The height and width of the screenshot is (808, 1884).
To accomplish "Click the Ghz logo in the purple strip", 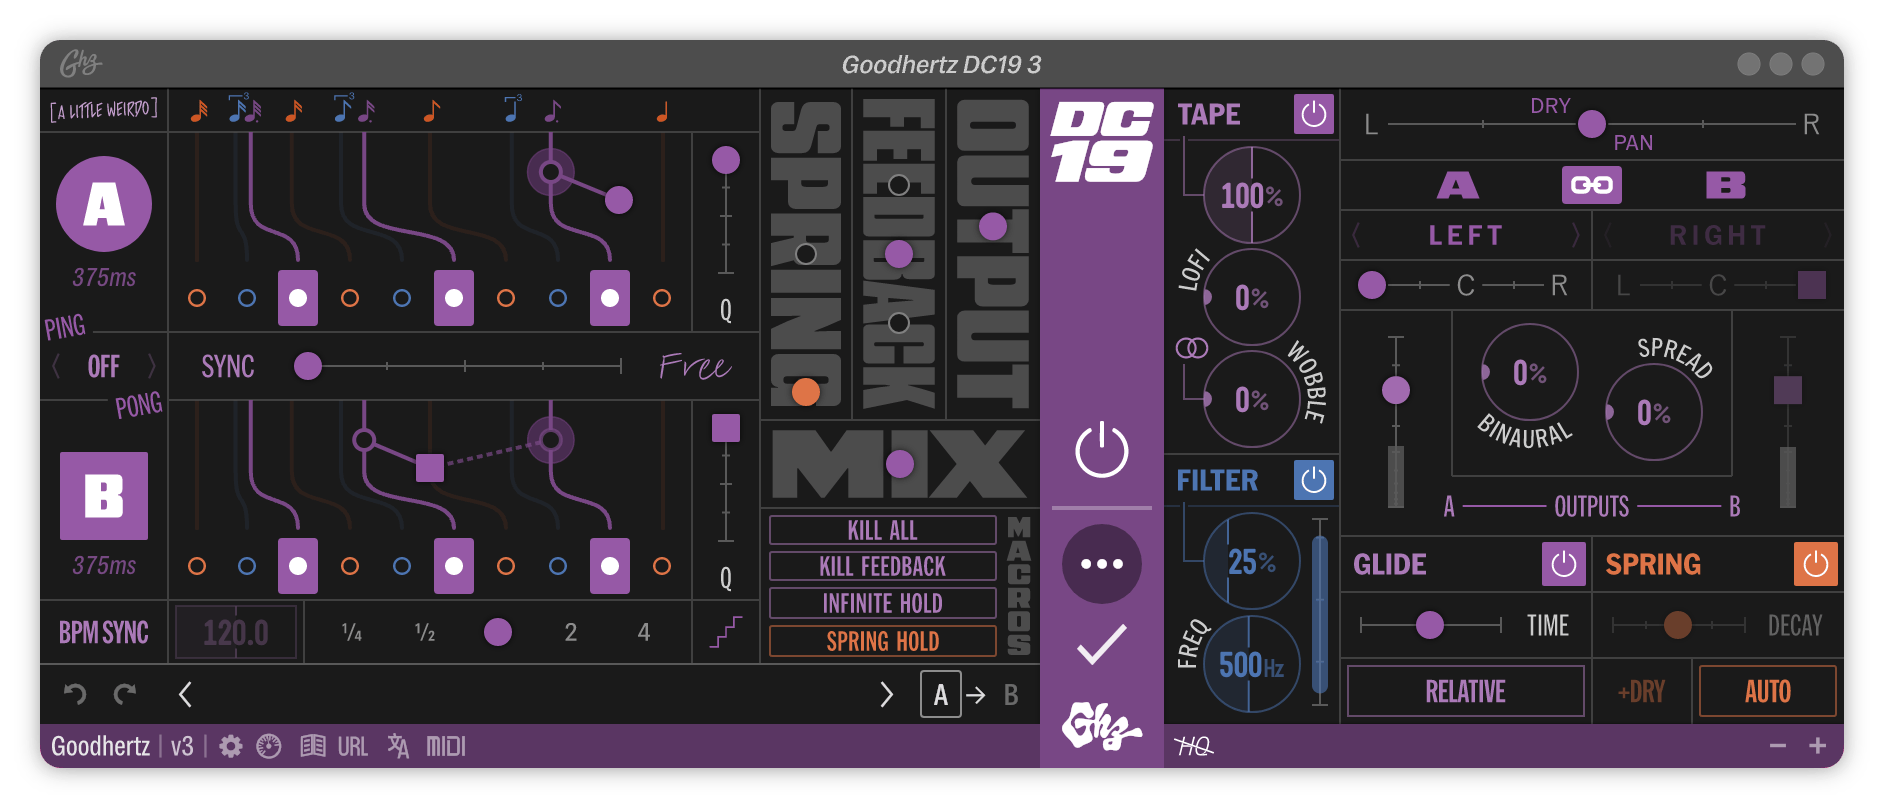I will pyautogui.click(x=1101, y=727).
